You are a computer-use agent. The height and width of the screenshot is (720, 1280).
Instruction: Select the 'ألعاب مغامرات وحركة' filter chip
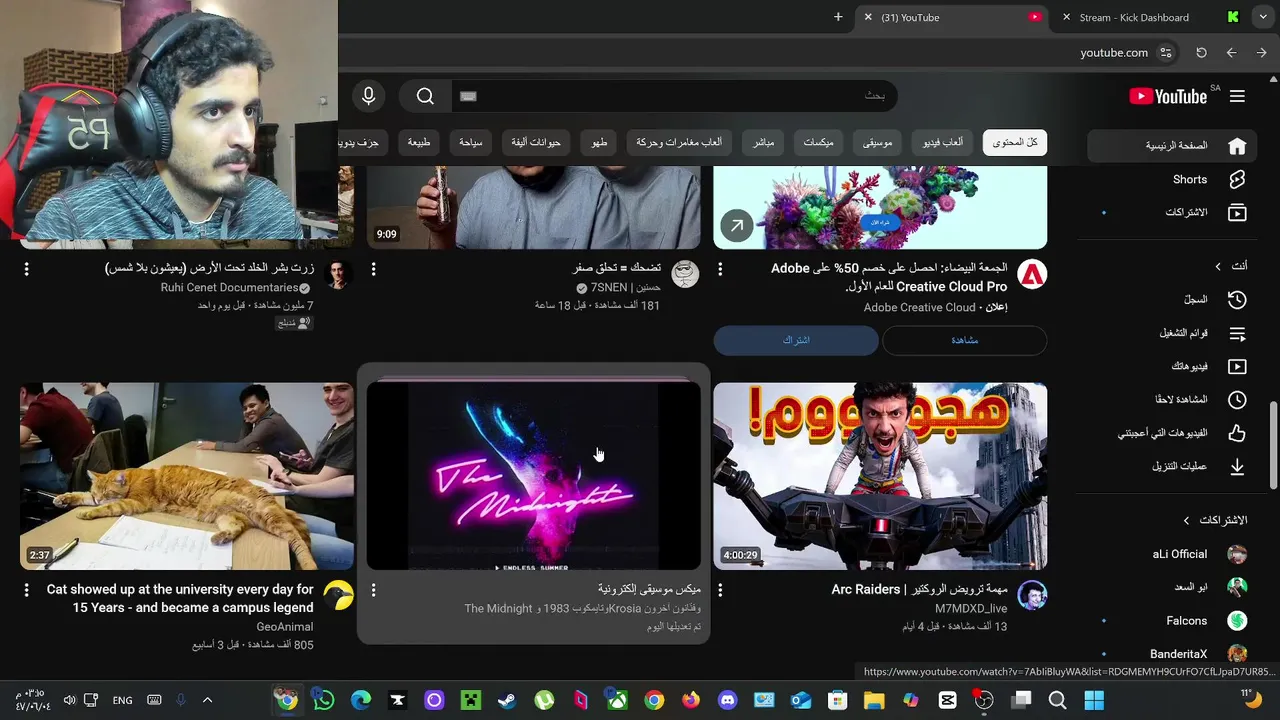(x=679, y=143)
